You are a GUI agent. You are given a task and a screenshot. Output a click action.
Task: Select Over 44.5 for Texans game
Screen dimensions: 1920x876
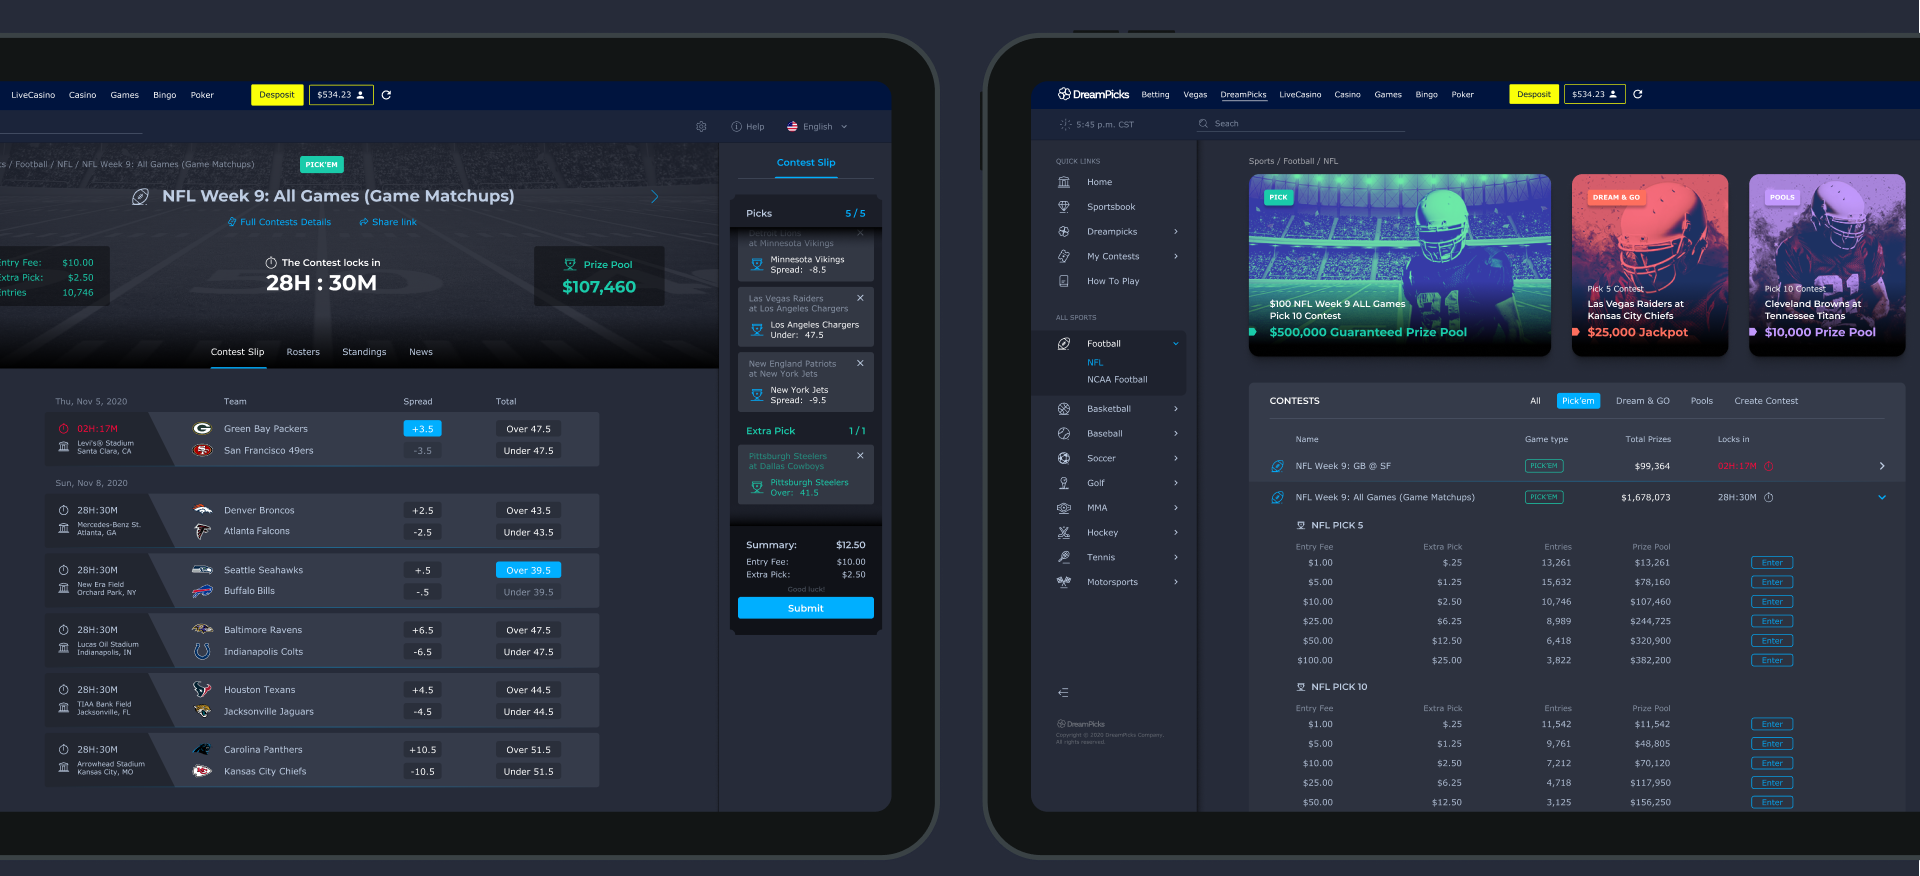[528, 690]
